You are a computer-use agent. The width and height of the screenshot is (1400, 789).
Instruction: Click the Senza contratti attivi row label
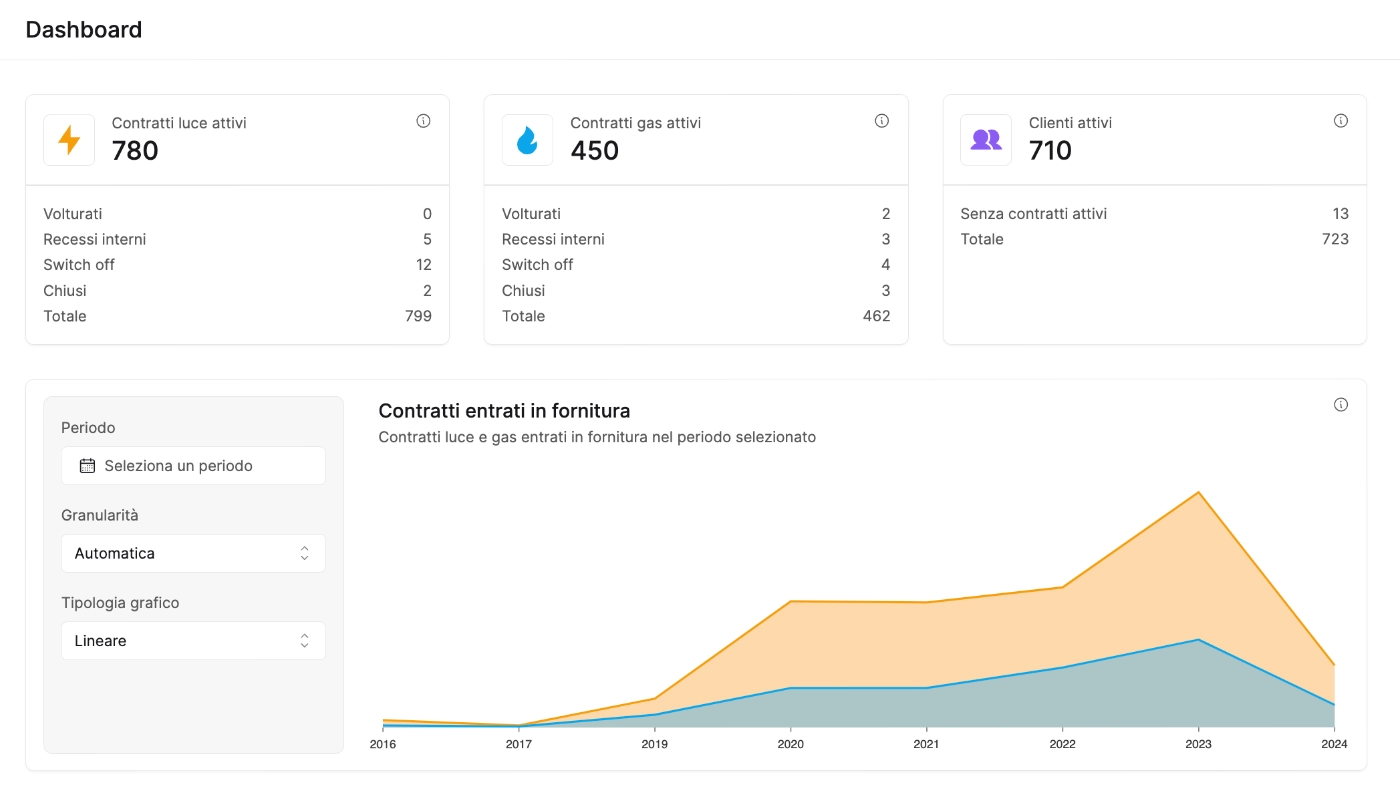1034,214
